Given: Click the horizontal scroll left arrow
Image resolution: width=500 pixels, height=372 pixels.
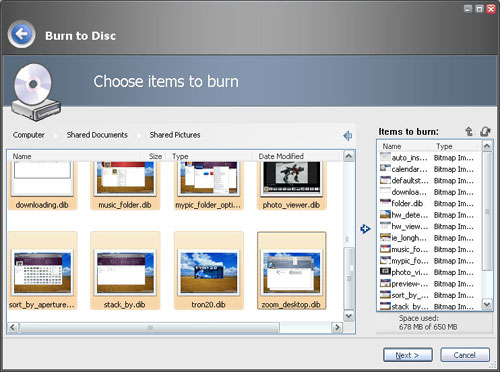Looking at the screenshot, I should pyautogui.click(x=13, y=327).
